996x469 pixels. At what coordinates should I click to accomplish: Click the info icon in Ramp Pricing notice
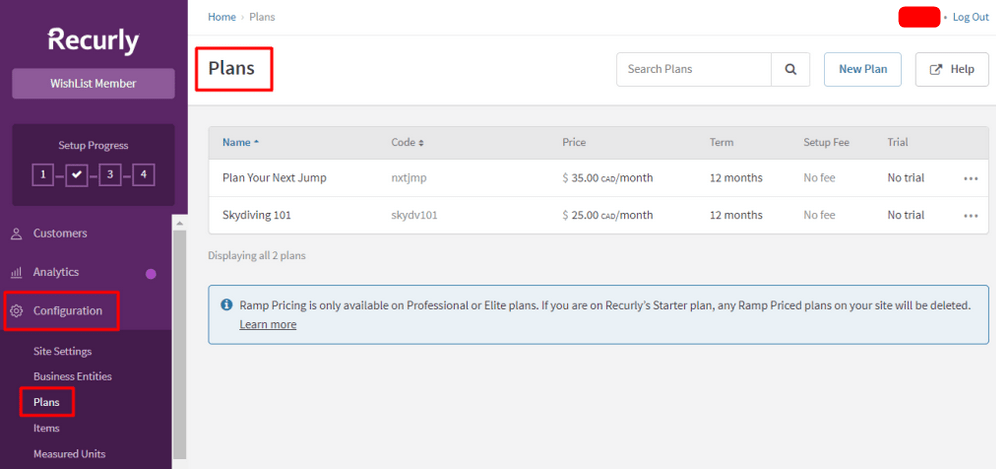tap(226, 305)
